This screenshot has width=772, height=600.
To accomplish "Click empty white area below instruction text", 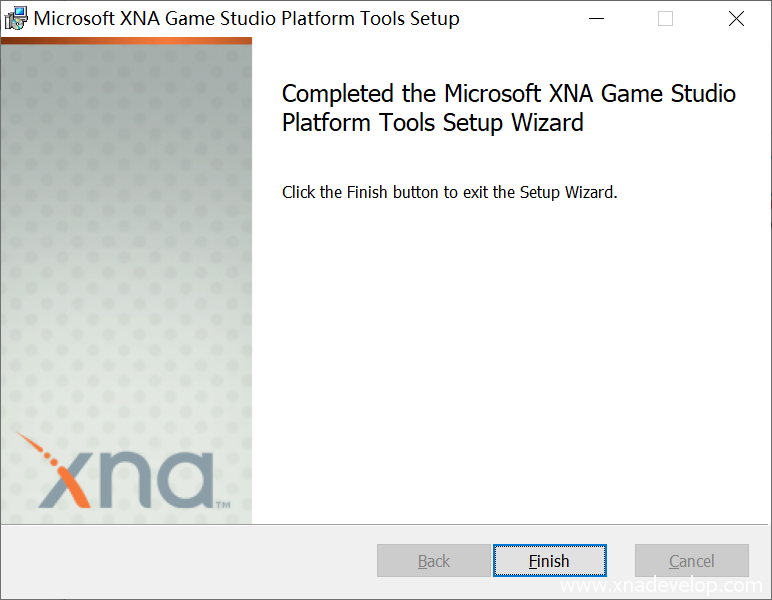I will [510, 360].
